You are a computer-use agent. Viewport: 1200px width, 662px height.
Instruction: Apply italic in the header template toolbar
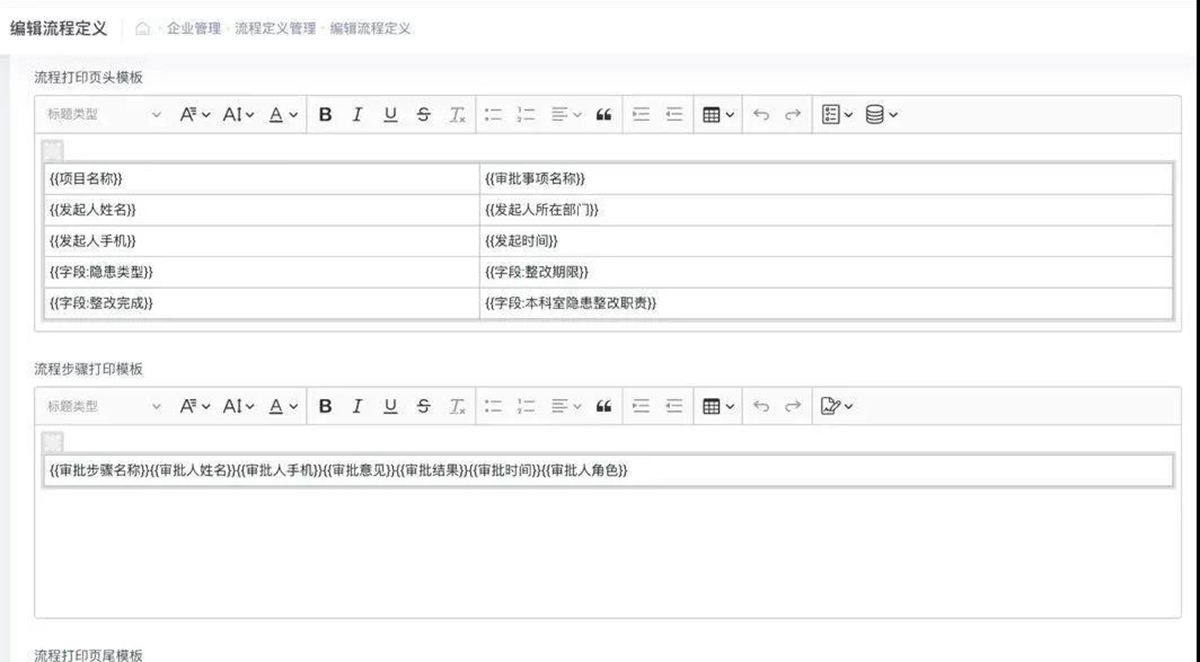356,115
